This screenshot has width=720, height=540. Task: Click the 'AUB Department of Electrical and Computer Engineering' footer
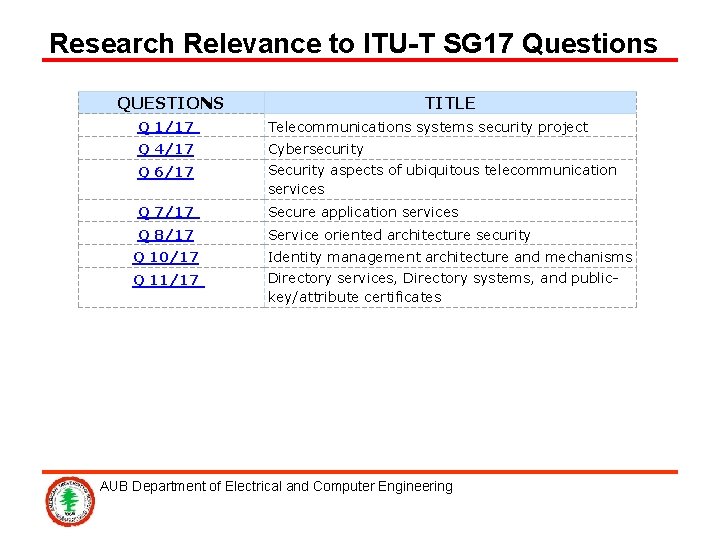click(276, 486)
